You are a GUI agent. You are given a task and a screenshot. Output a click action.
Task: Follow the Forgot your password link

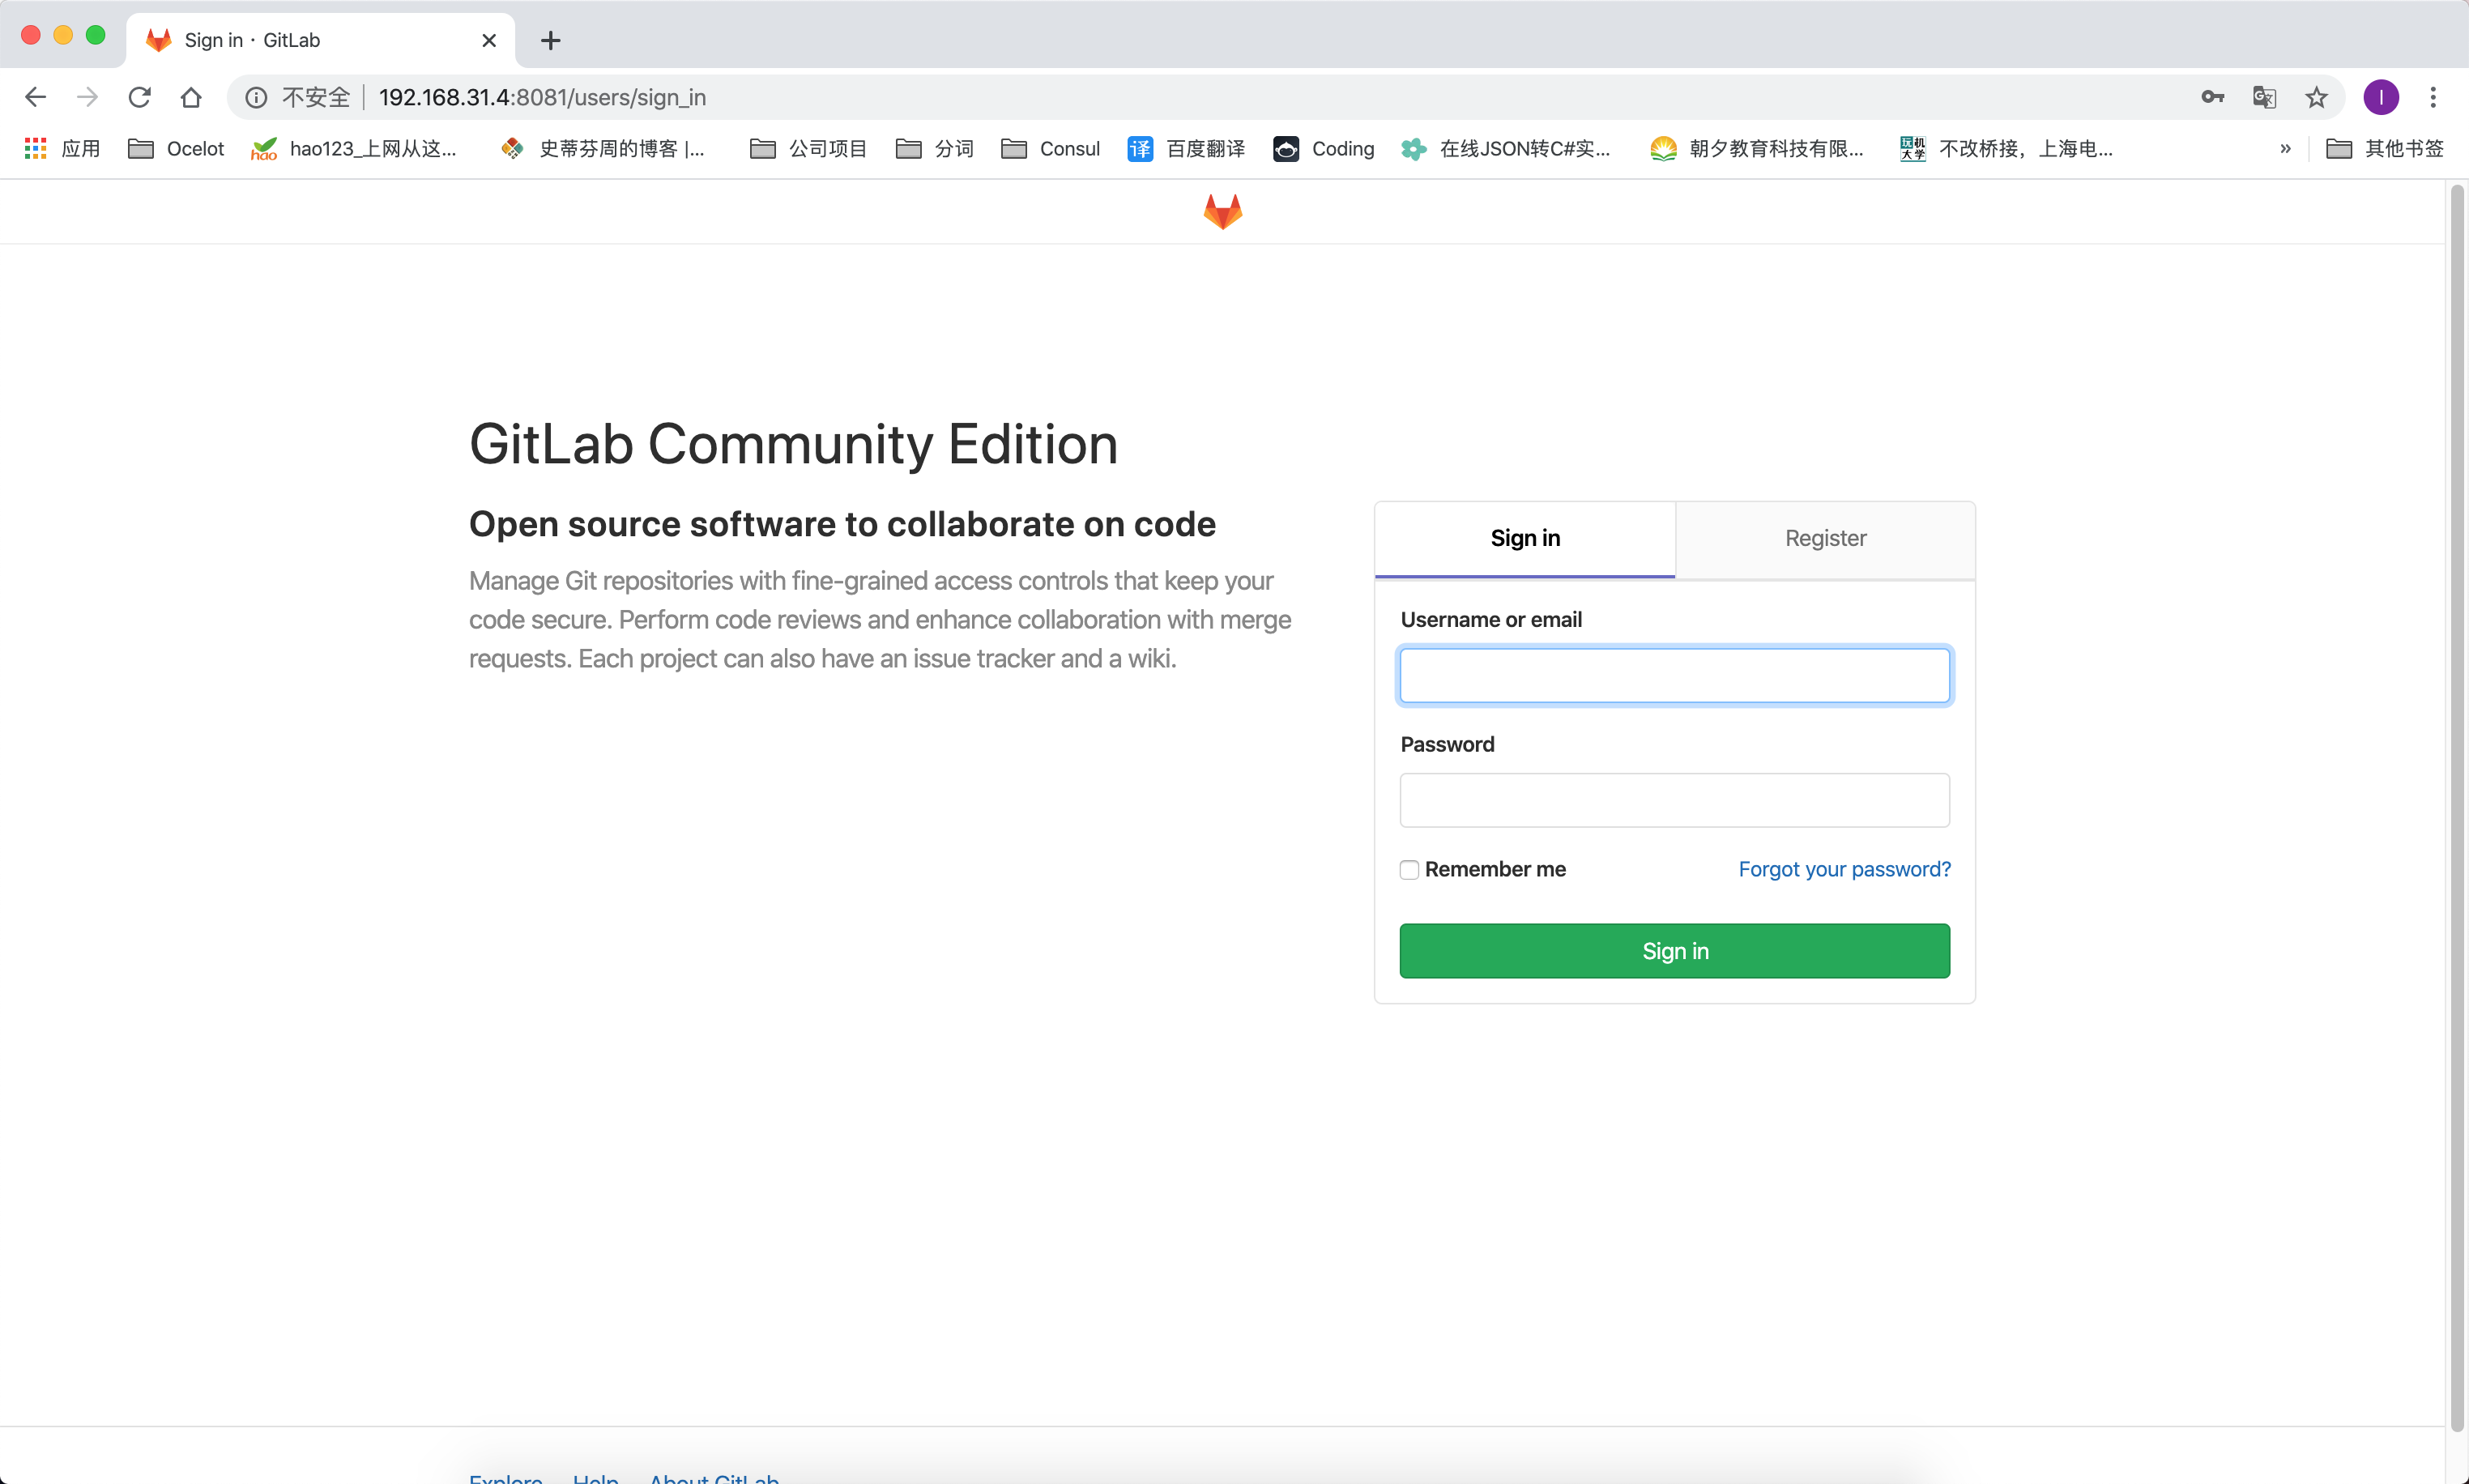pos(1844,869)
